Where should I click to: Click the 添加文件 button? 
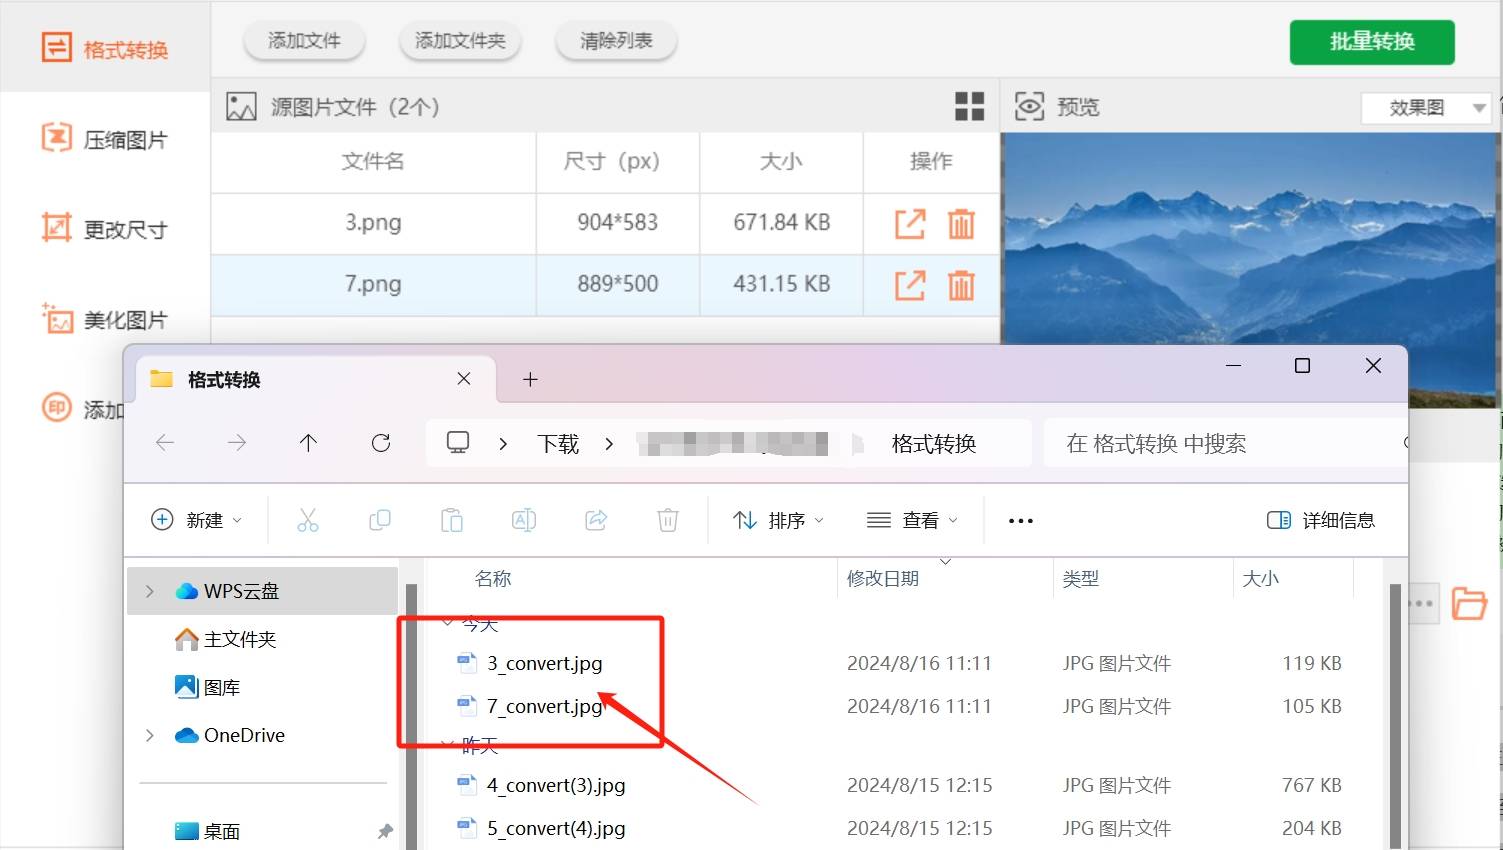point(304,41)
